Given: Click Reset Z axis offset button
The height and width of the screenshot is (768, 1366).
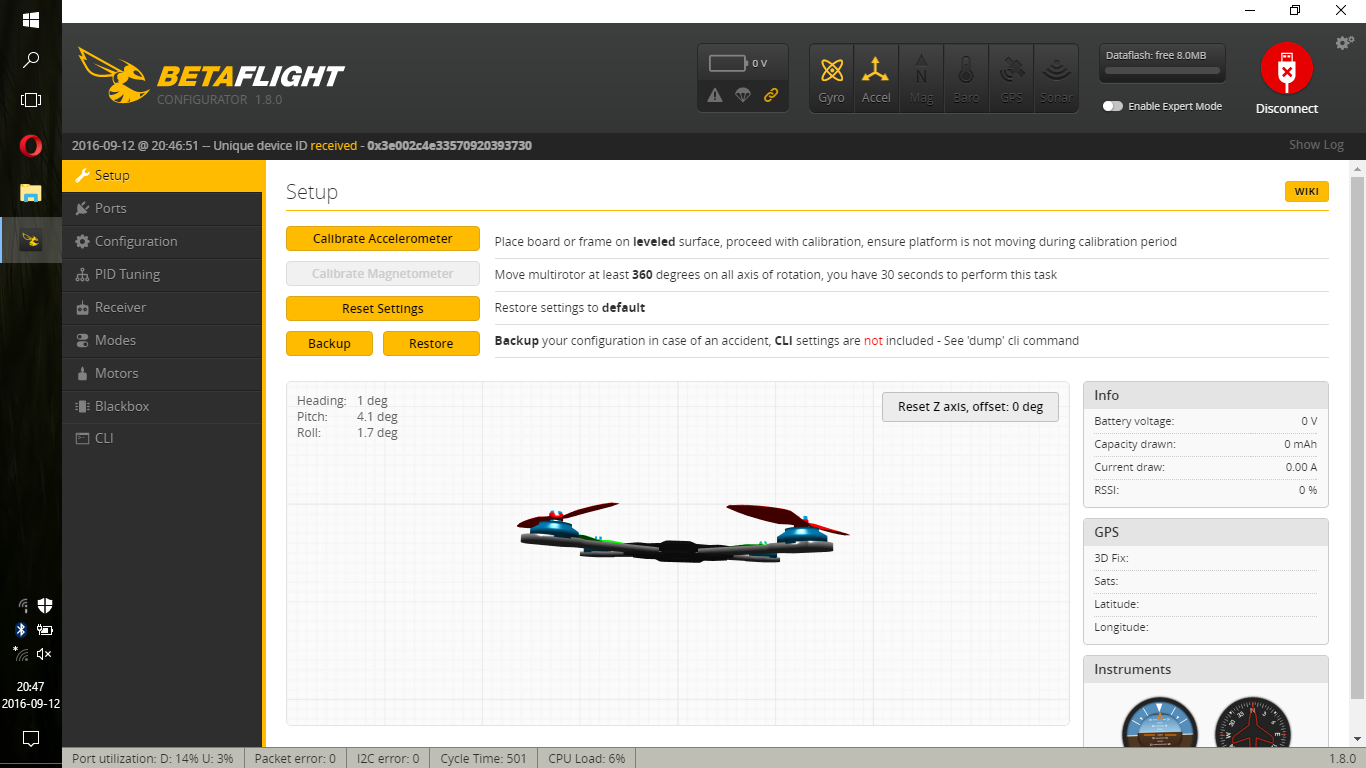Looking at the screenshot, I should tap(969, 406).
